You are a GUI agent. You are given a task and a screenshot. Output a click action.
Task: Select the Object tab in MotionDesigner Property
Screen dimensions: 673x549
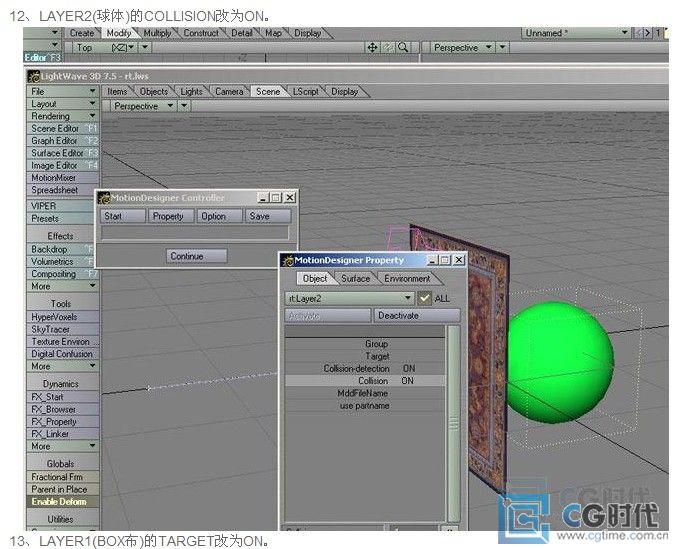[x=315, y=279]
